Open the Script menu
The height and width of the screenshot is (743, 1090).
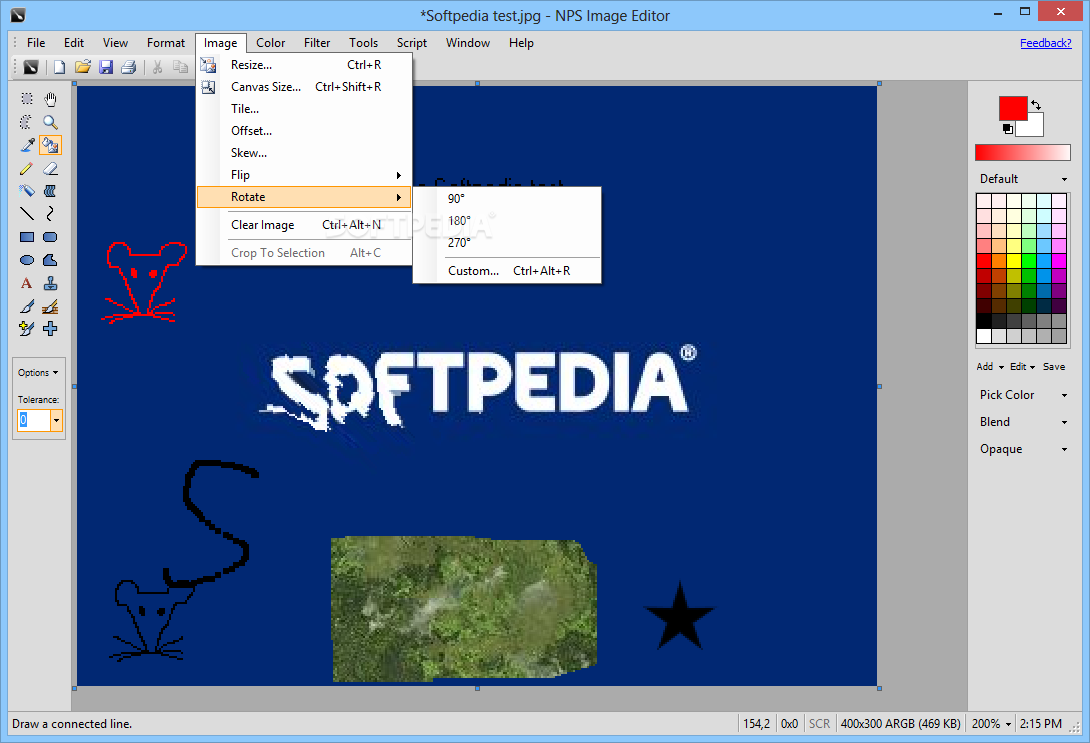click(x=412, y=43)
